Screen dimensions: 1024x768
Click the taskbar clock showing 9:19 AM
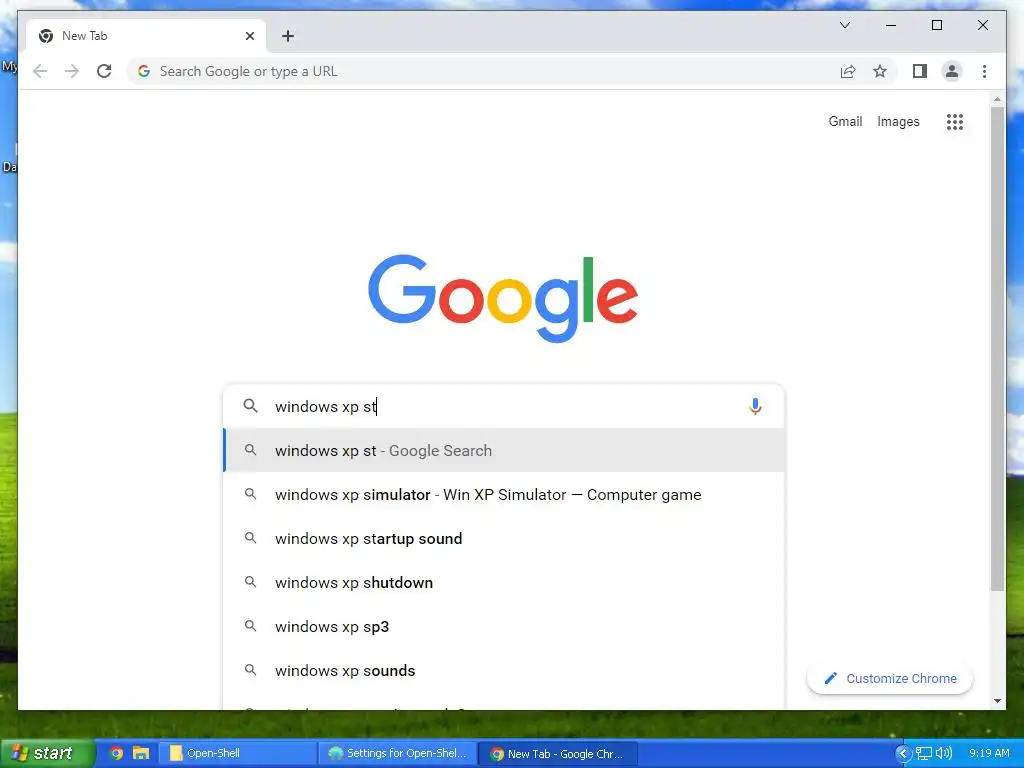click(x=989, y=753)
